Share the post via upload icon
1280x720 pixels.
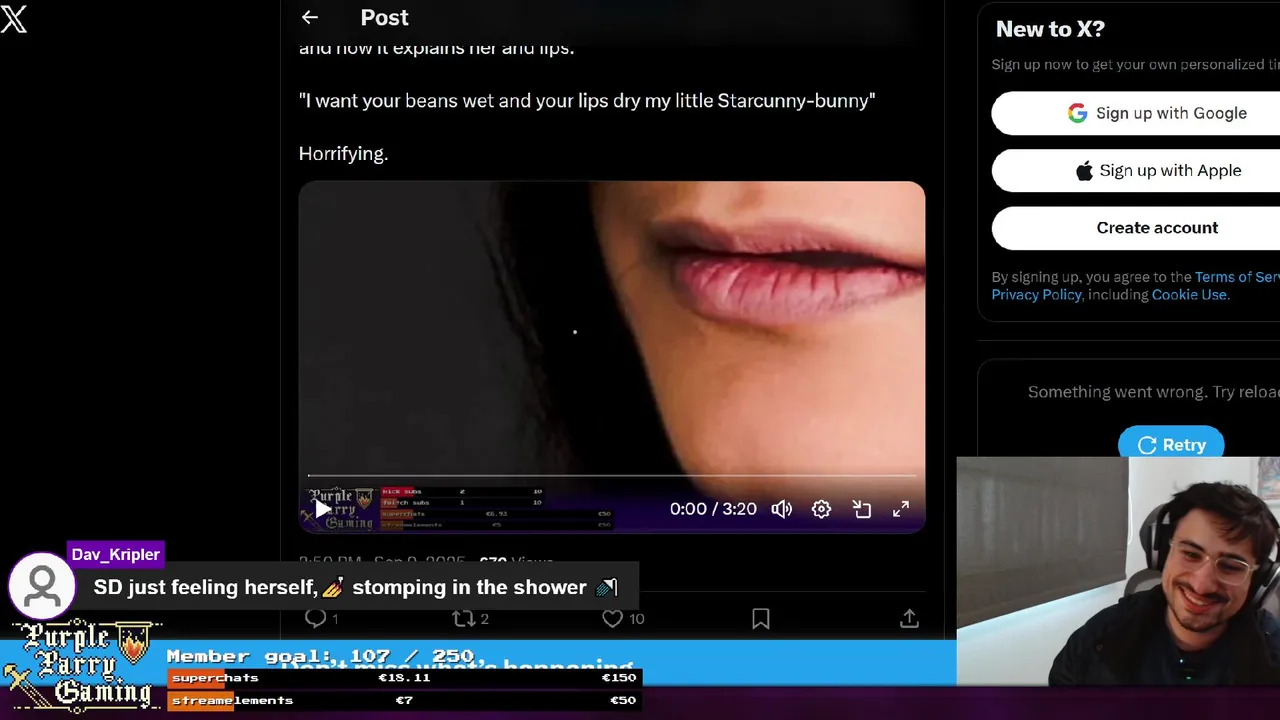click(x=909, y=619)
